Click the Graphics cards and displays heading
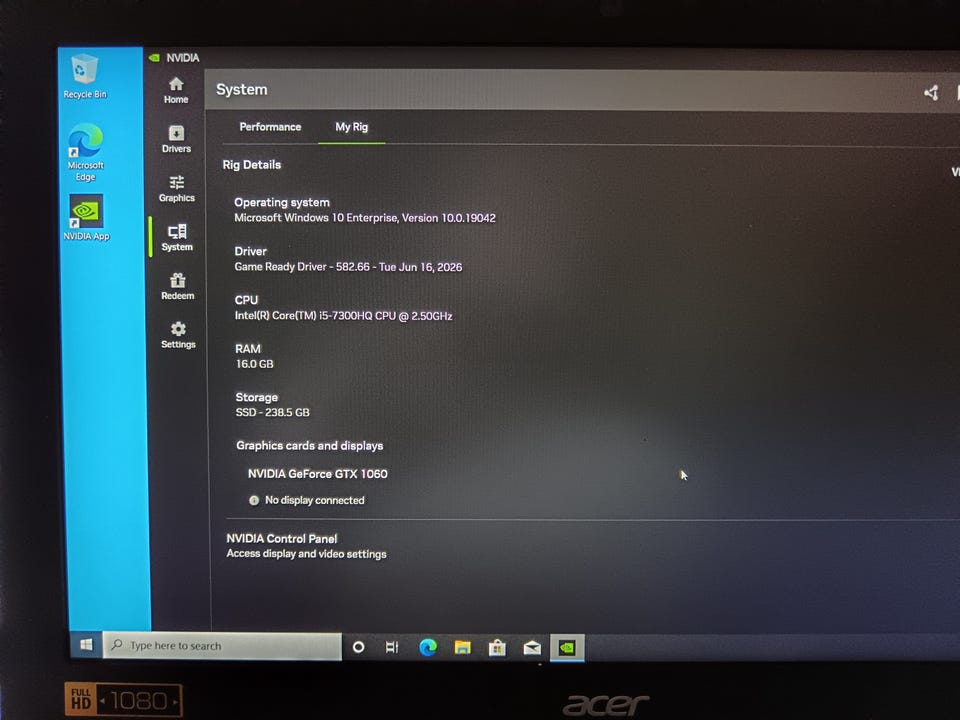This screenshot has width=960, height=720. point(310,445)
